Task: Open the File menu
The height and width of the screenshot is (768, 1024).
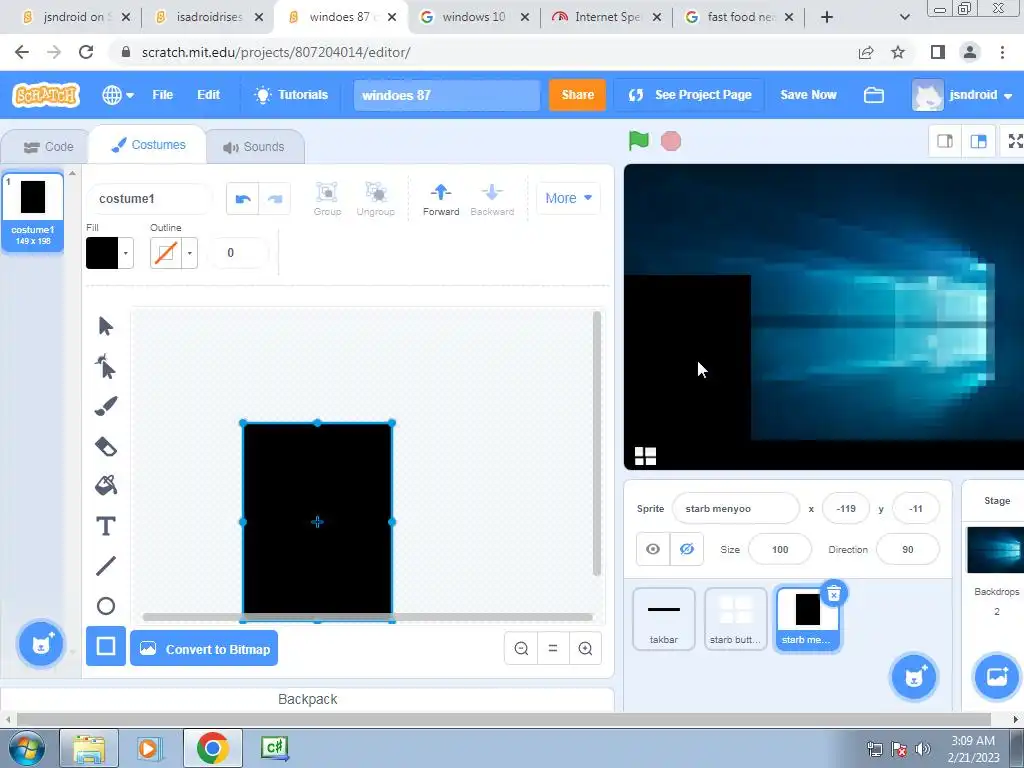Action: [162, 95]
